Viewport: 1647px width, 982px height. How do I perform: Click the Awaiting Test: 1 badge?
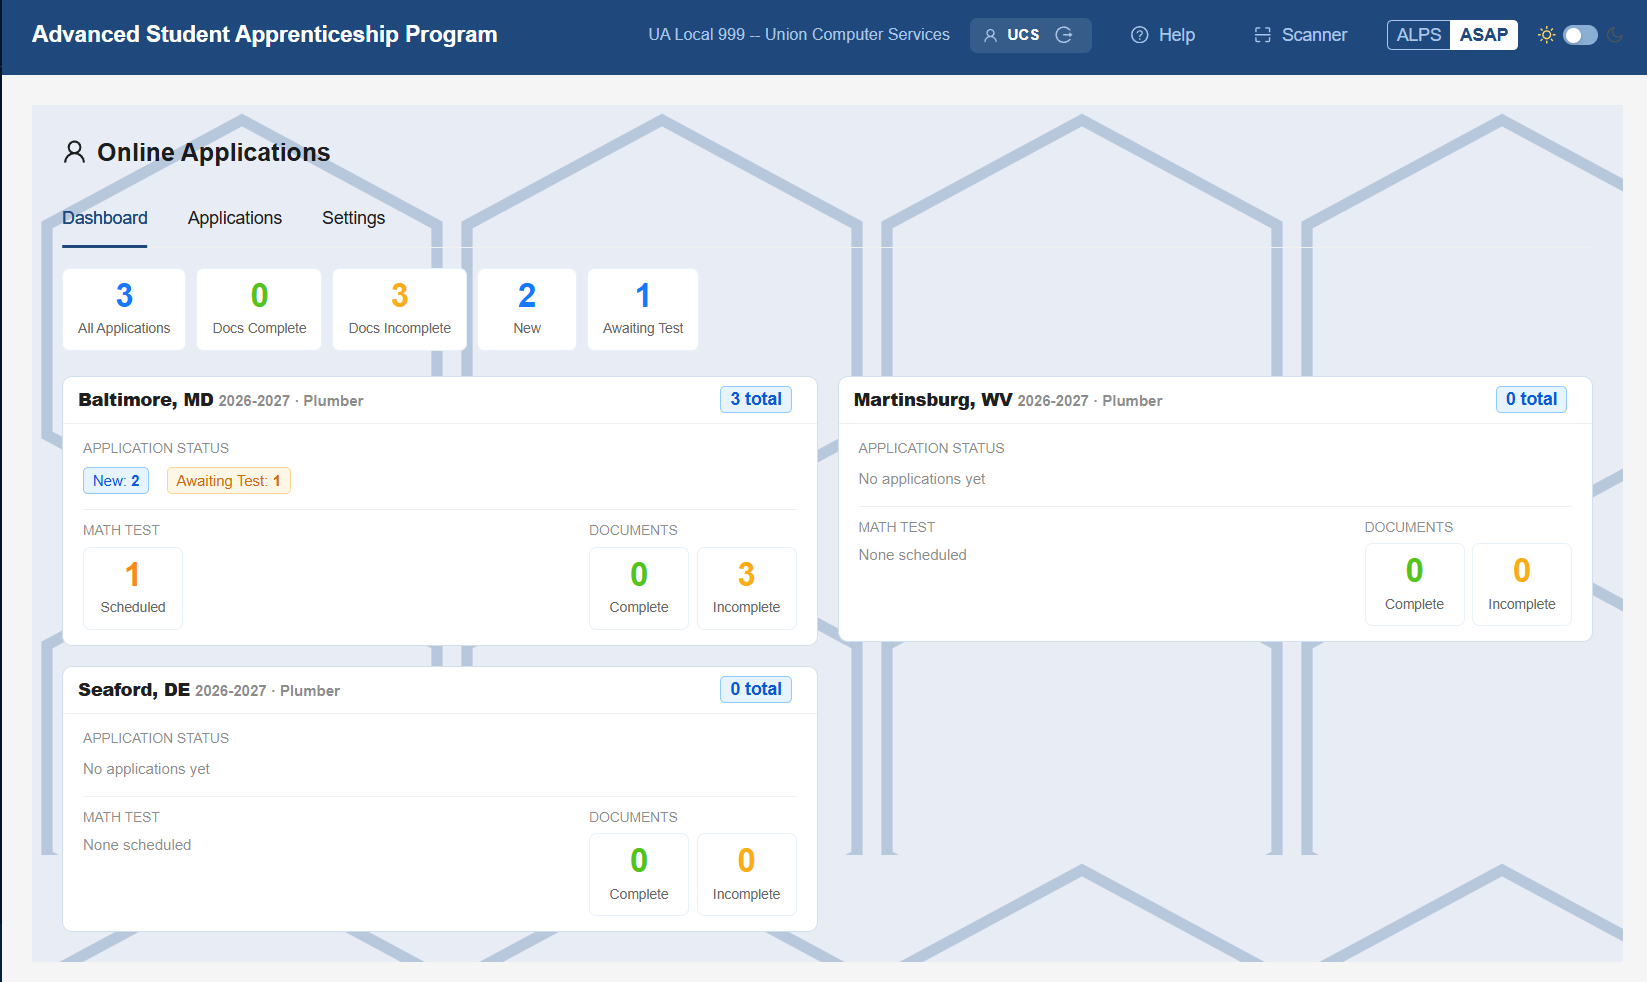(x=228, y=481)
